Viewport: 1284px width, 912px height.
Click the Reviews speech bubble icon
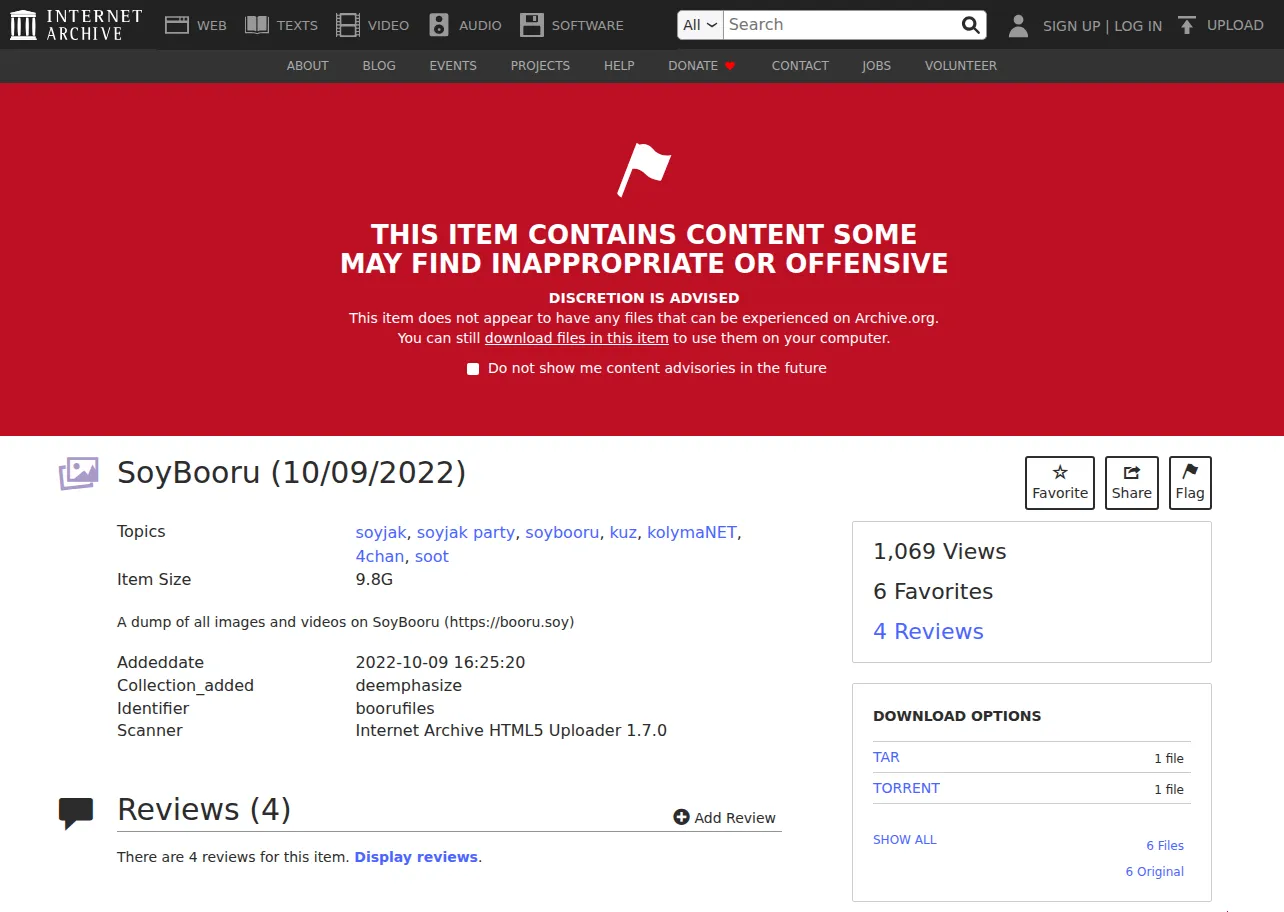[x=76, y=813]
